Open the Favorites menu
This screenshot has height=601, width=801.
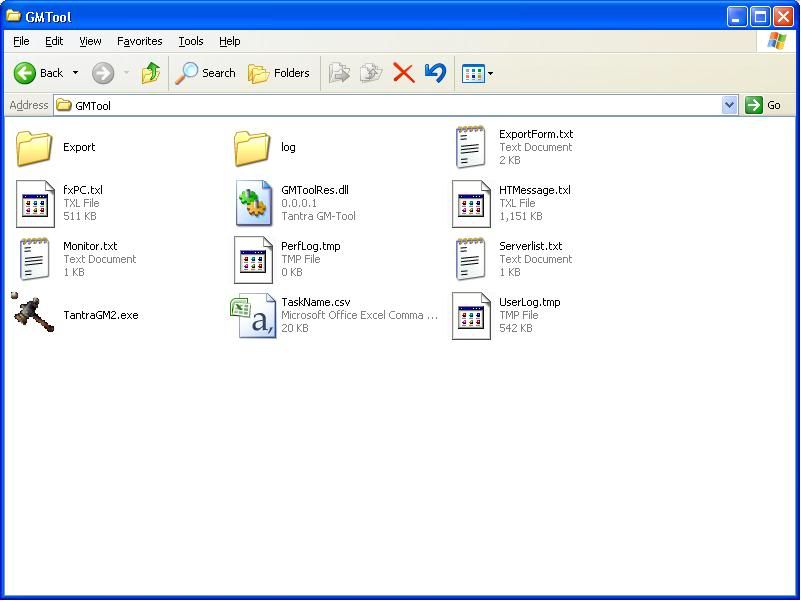point(139,41)
